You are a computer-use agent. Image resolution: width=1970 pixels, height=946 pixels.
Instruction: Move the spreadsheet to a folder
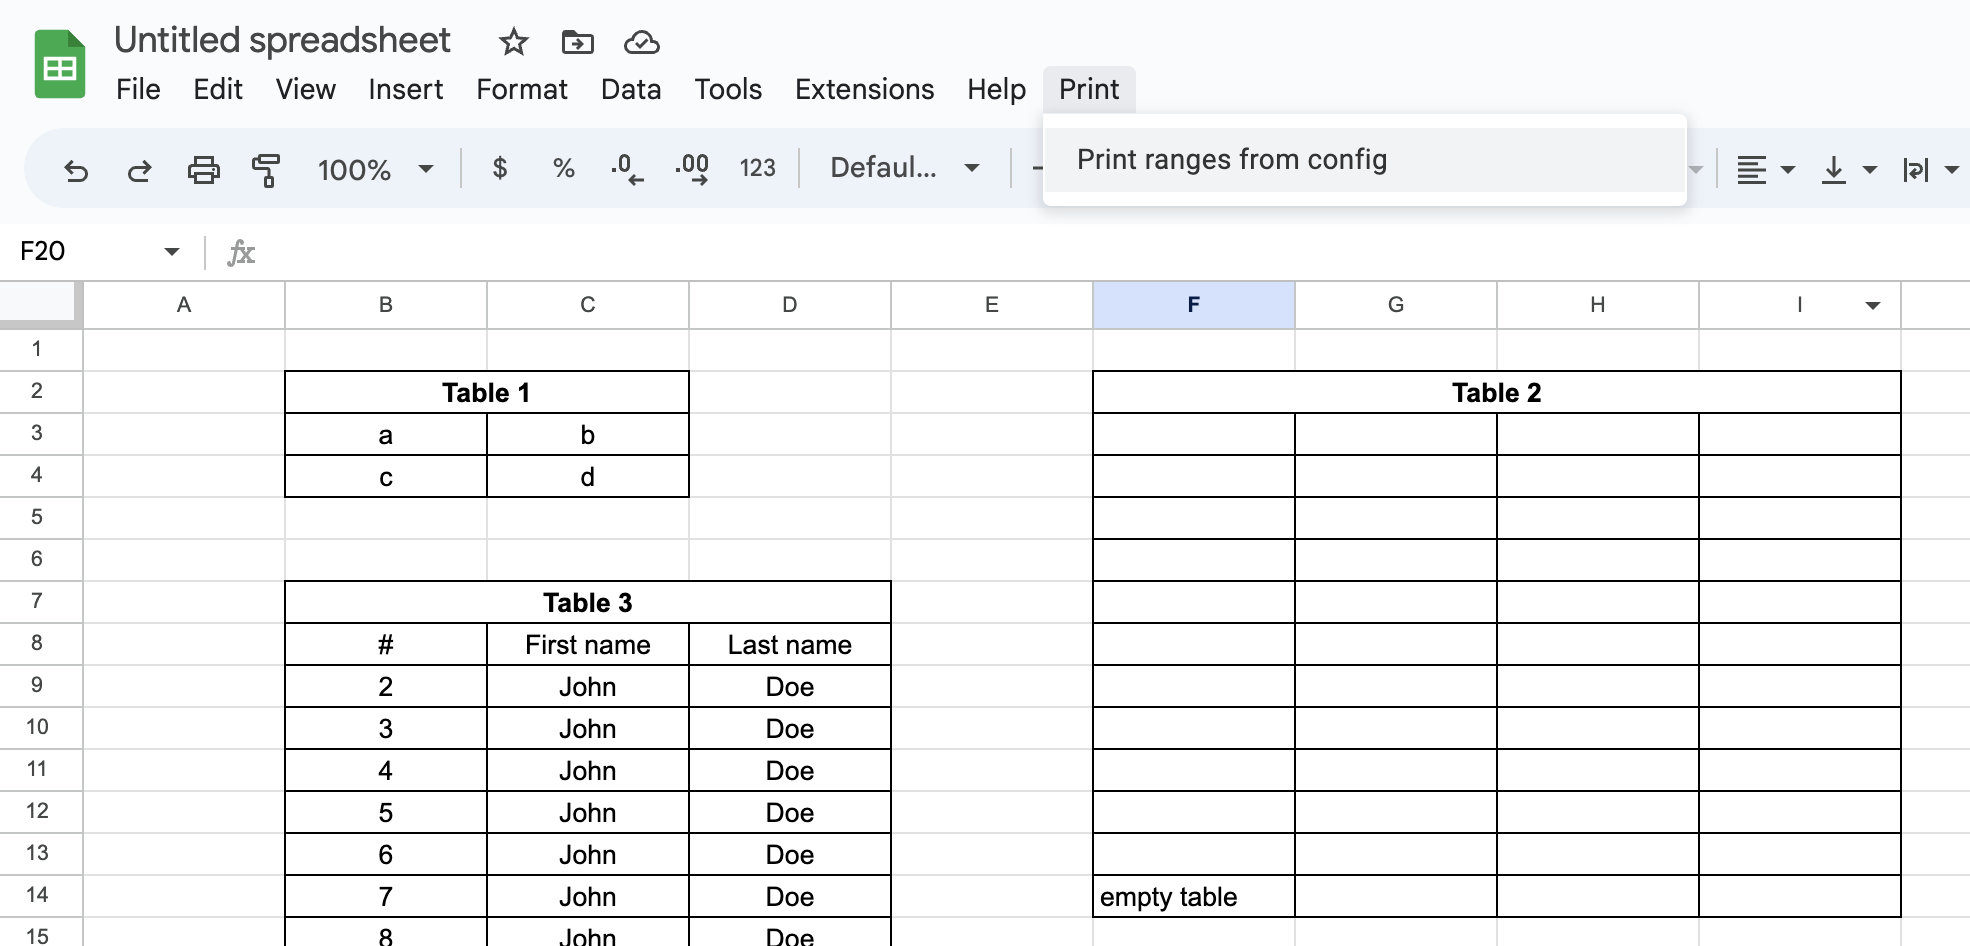(x=577, y=42)
